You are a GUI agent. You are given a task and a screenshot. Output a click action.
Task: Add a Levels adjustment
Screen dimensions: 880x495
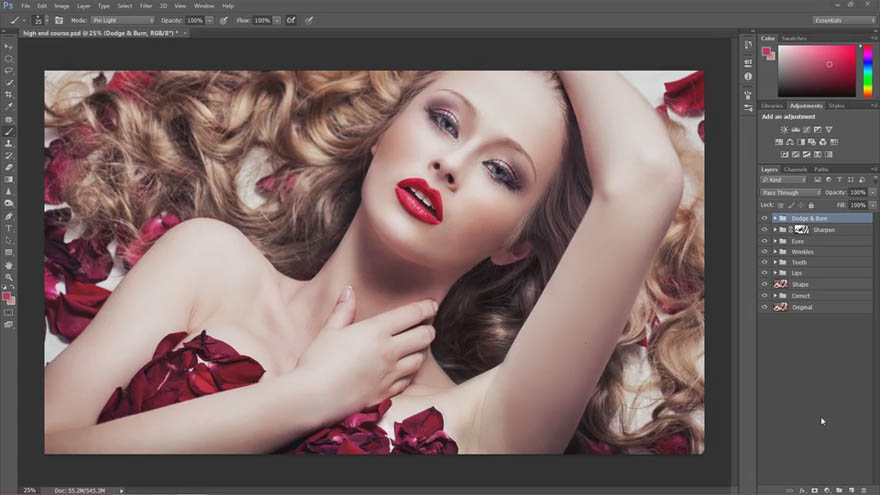click(795, 130)
